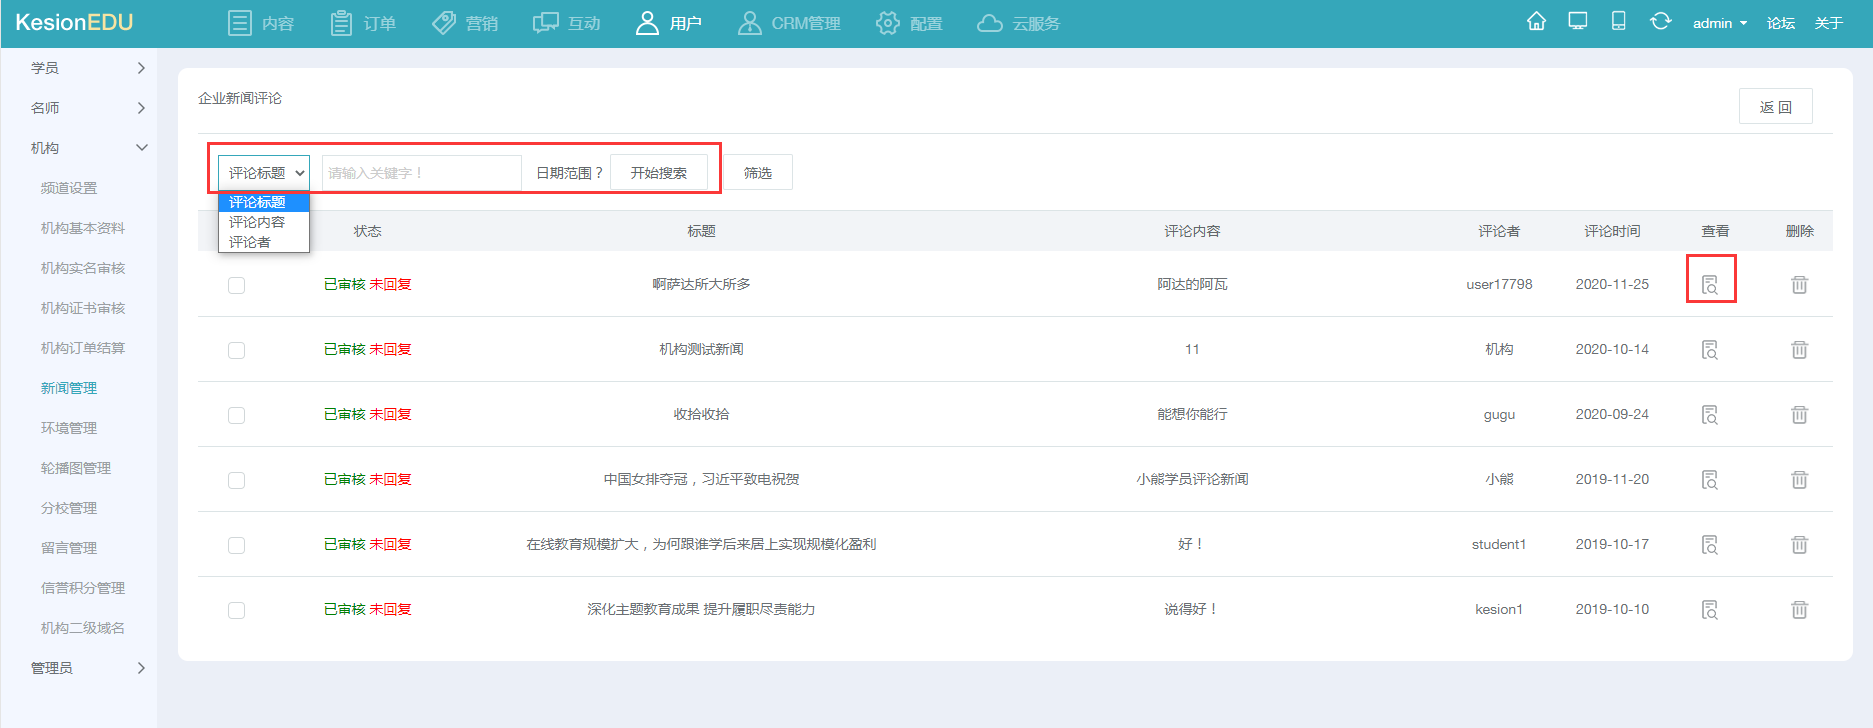Open 论坛 link in top bar

(x=1781, y=23)
